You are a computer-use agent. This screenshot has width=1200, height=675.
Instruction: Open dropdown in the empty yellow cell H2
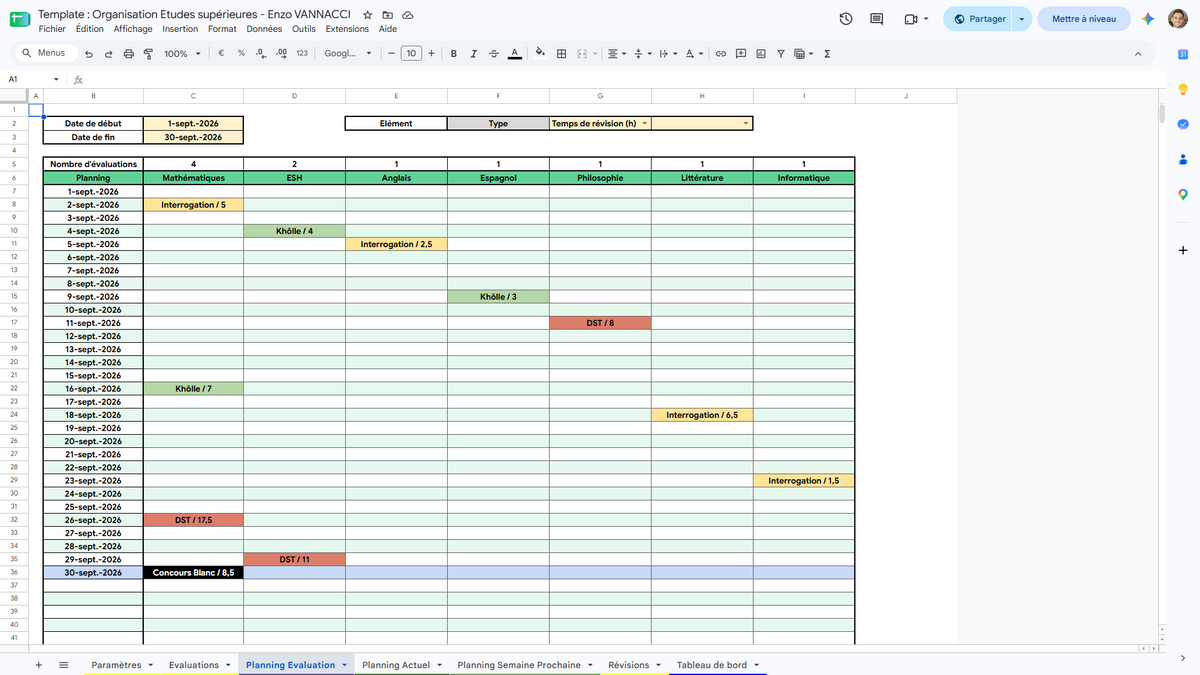pyautogui.click(x=746, y=124)
